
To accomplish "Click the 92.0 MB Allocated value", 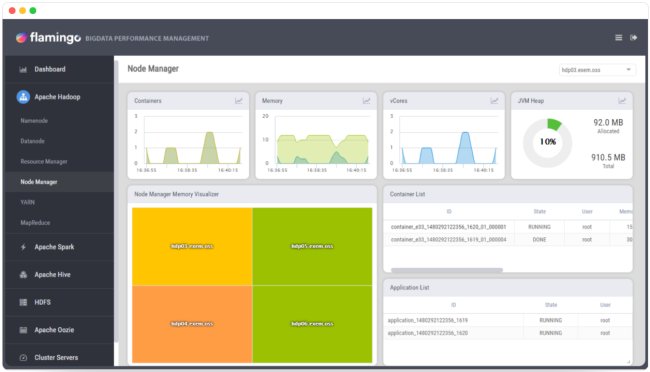I will point(608,123).
